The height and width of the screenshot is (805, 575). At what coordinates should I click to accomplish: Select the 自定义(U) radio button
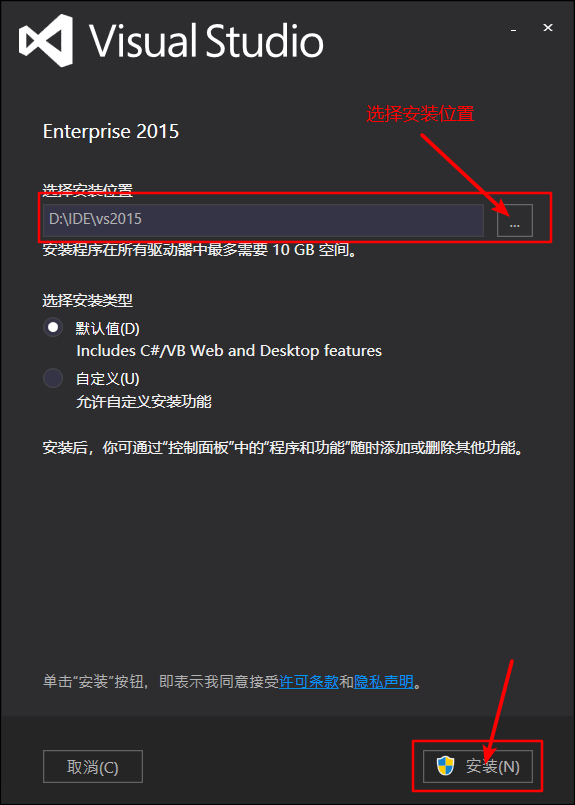click(x=53, y=378)
